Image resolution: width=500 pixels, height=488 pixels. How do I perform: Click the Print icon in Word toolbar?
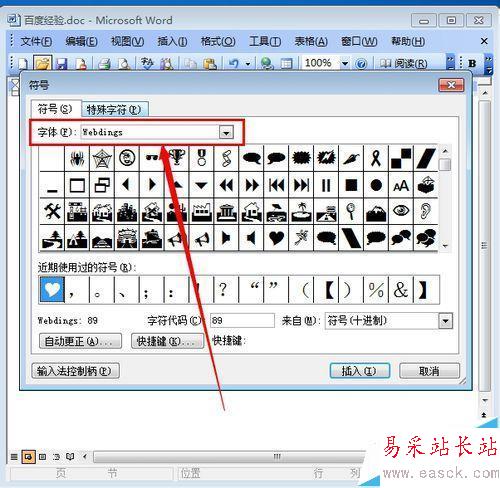[104, 63]
